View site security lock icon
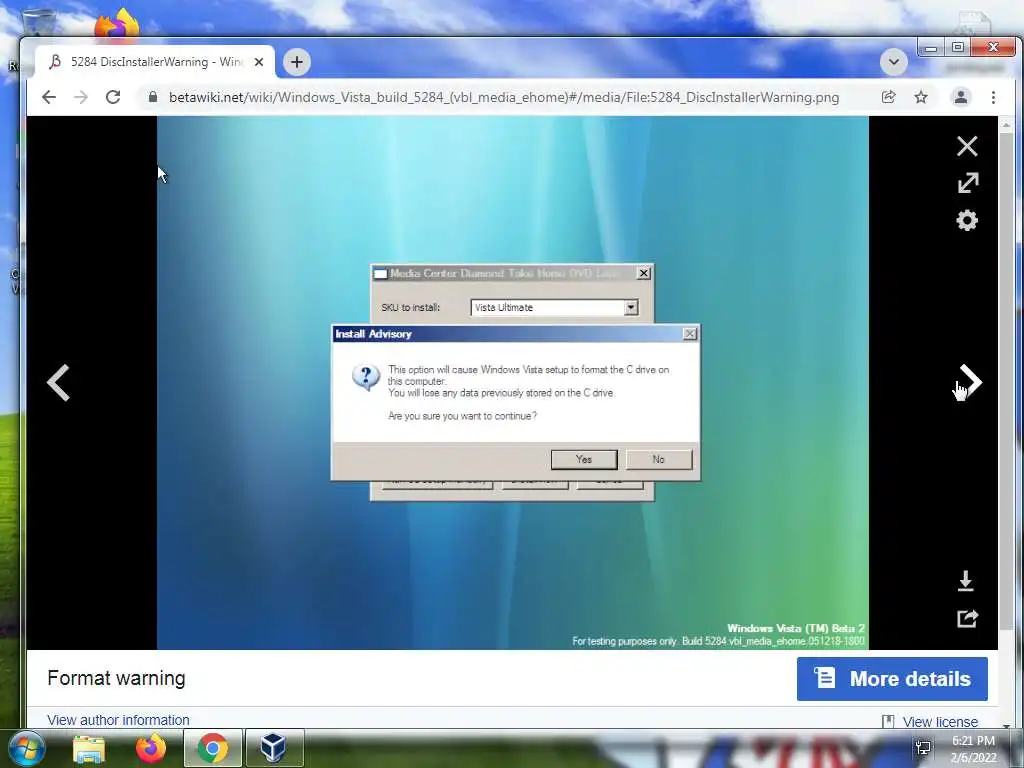 pos(153,97)
